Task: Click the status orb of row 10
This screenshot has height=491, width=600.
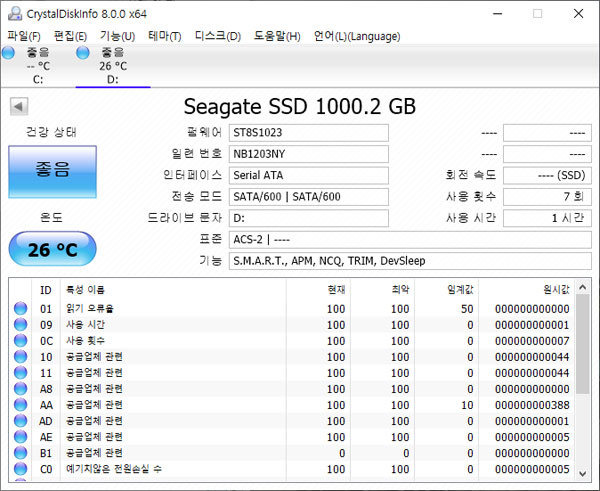Action: pos(21,356)
